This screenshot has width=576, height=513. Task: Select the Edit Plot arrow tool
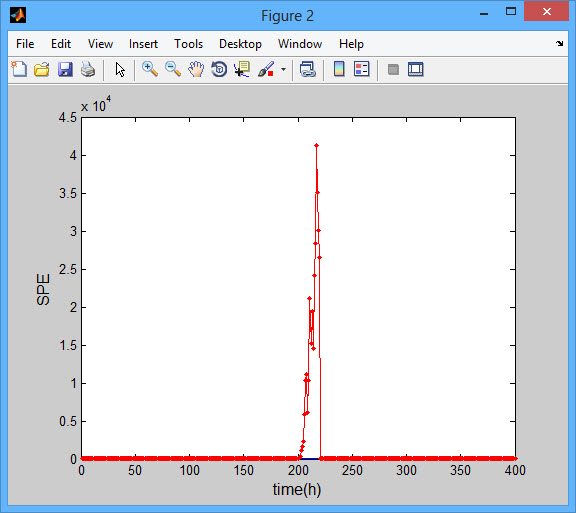(120, 69)
